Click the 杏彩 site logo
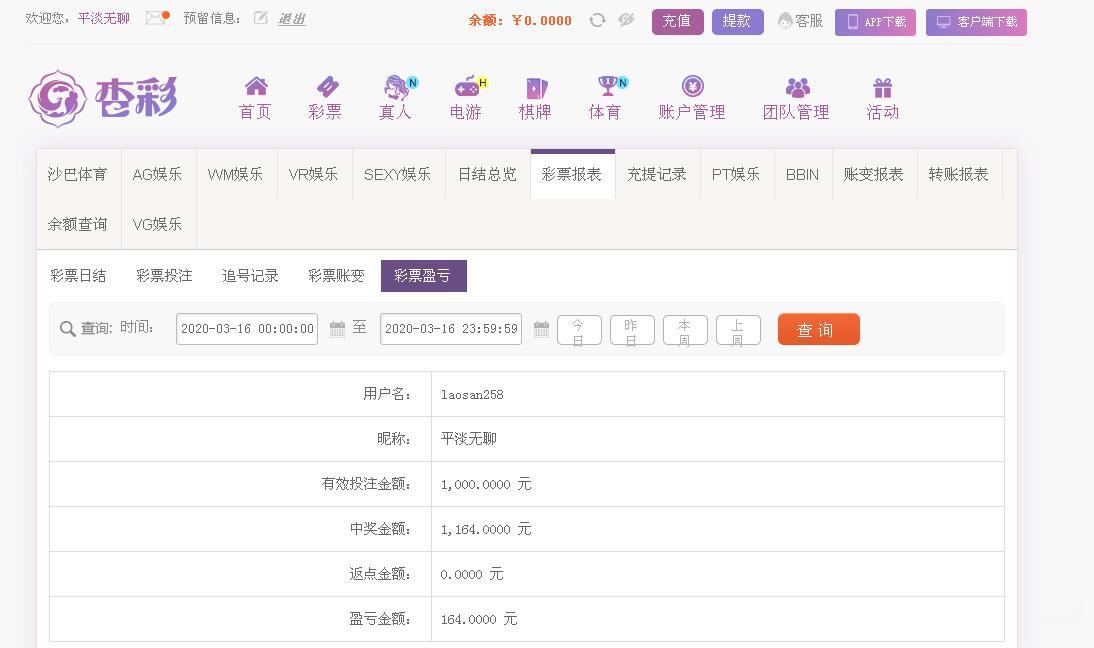Image resolution: width=1094 pixels, height=648 pixels. [x=103, y=98]
